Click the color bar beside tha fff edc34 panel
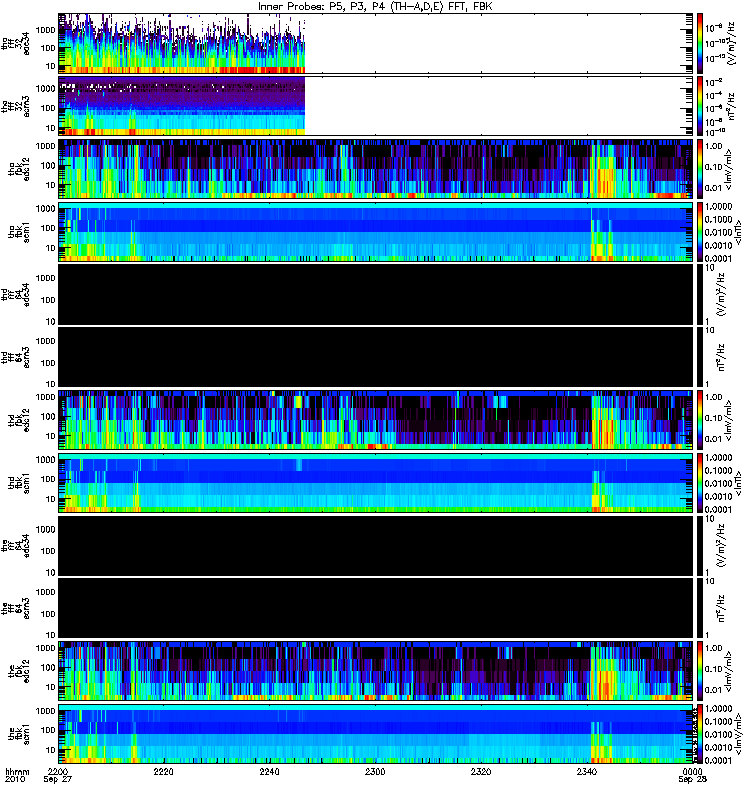 click(700, 43)
